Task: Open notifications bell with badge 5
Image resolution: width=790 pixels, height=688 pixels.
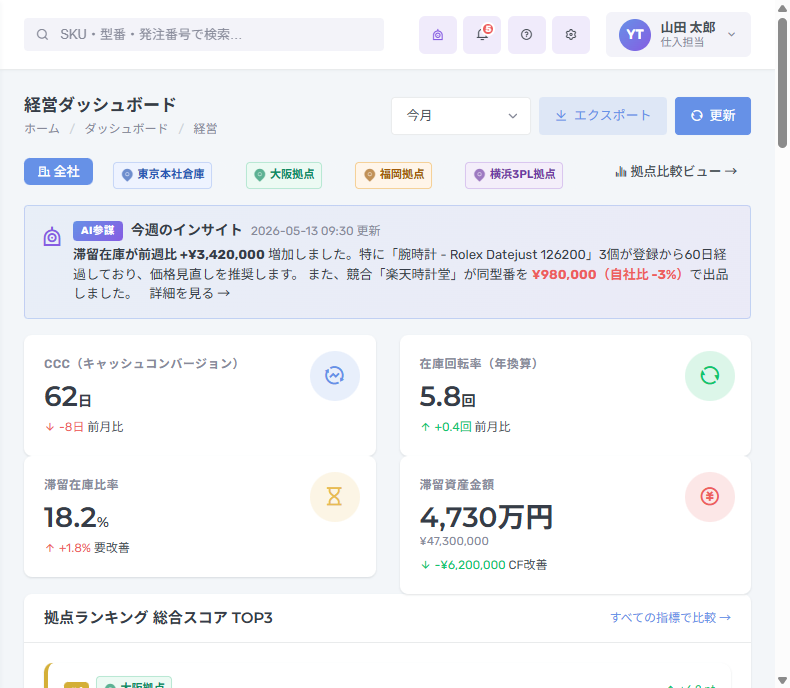Action: coord(482,35)
